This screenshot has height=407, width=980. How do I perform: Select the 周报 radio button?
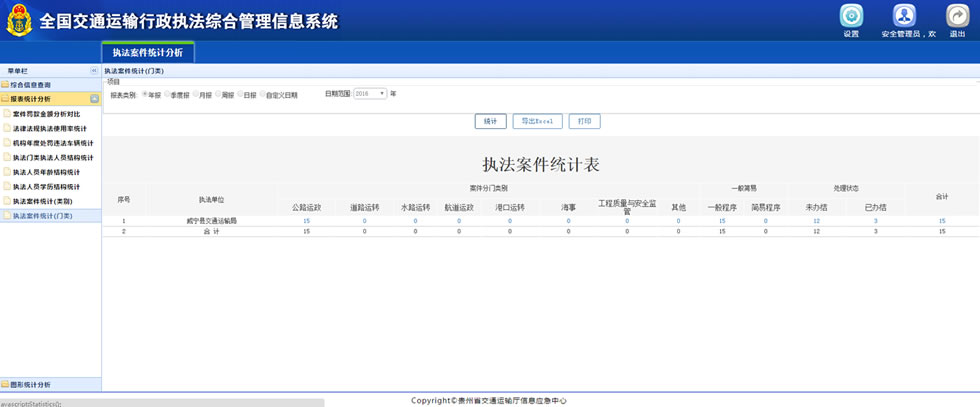click(218, 94)
